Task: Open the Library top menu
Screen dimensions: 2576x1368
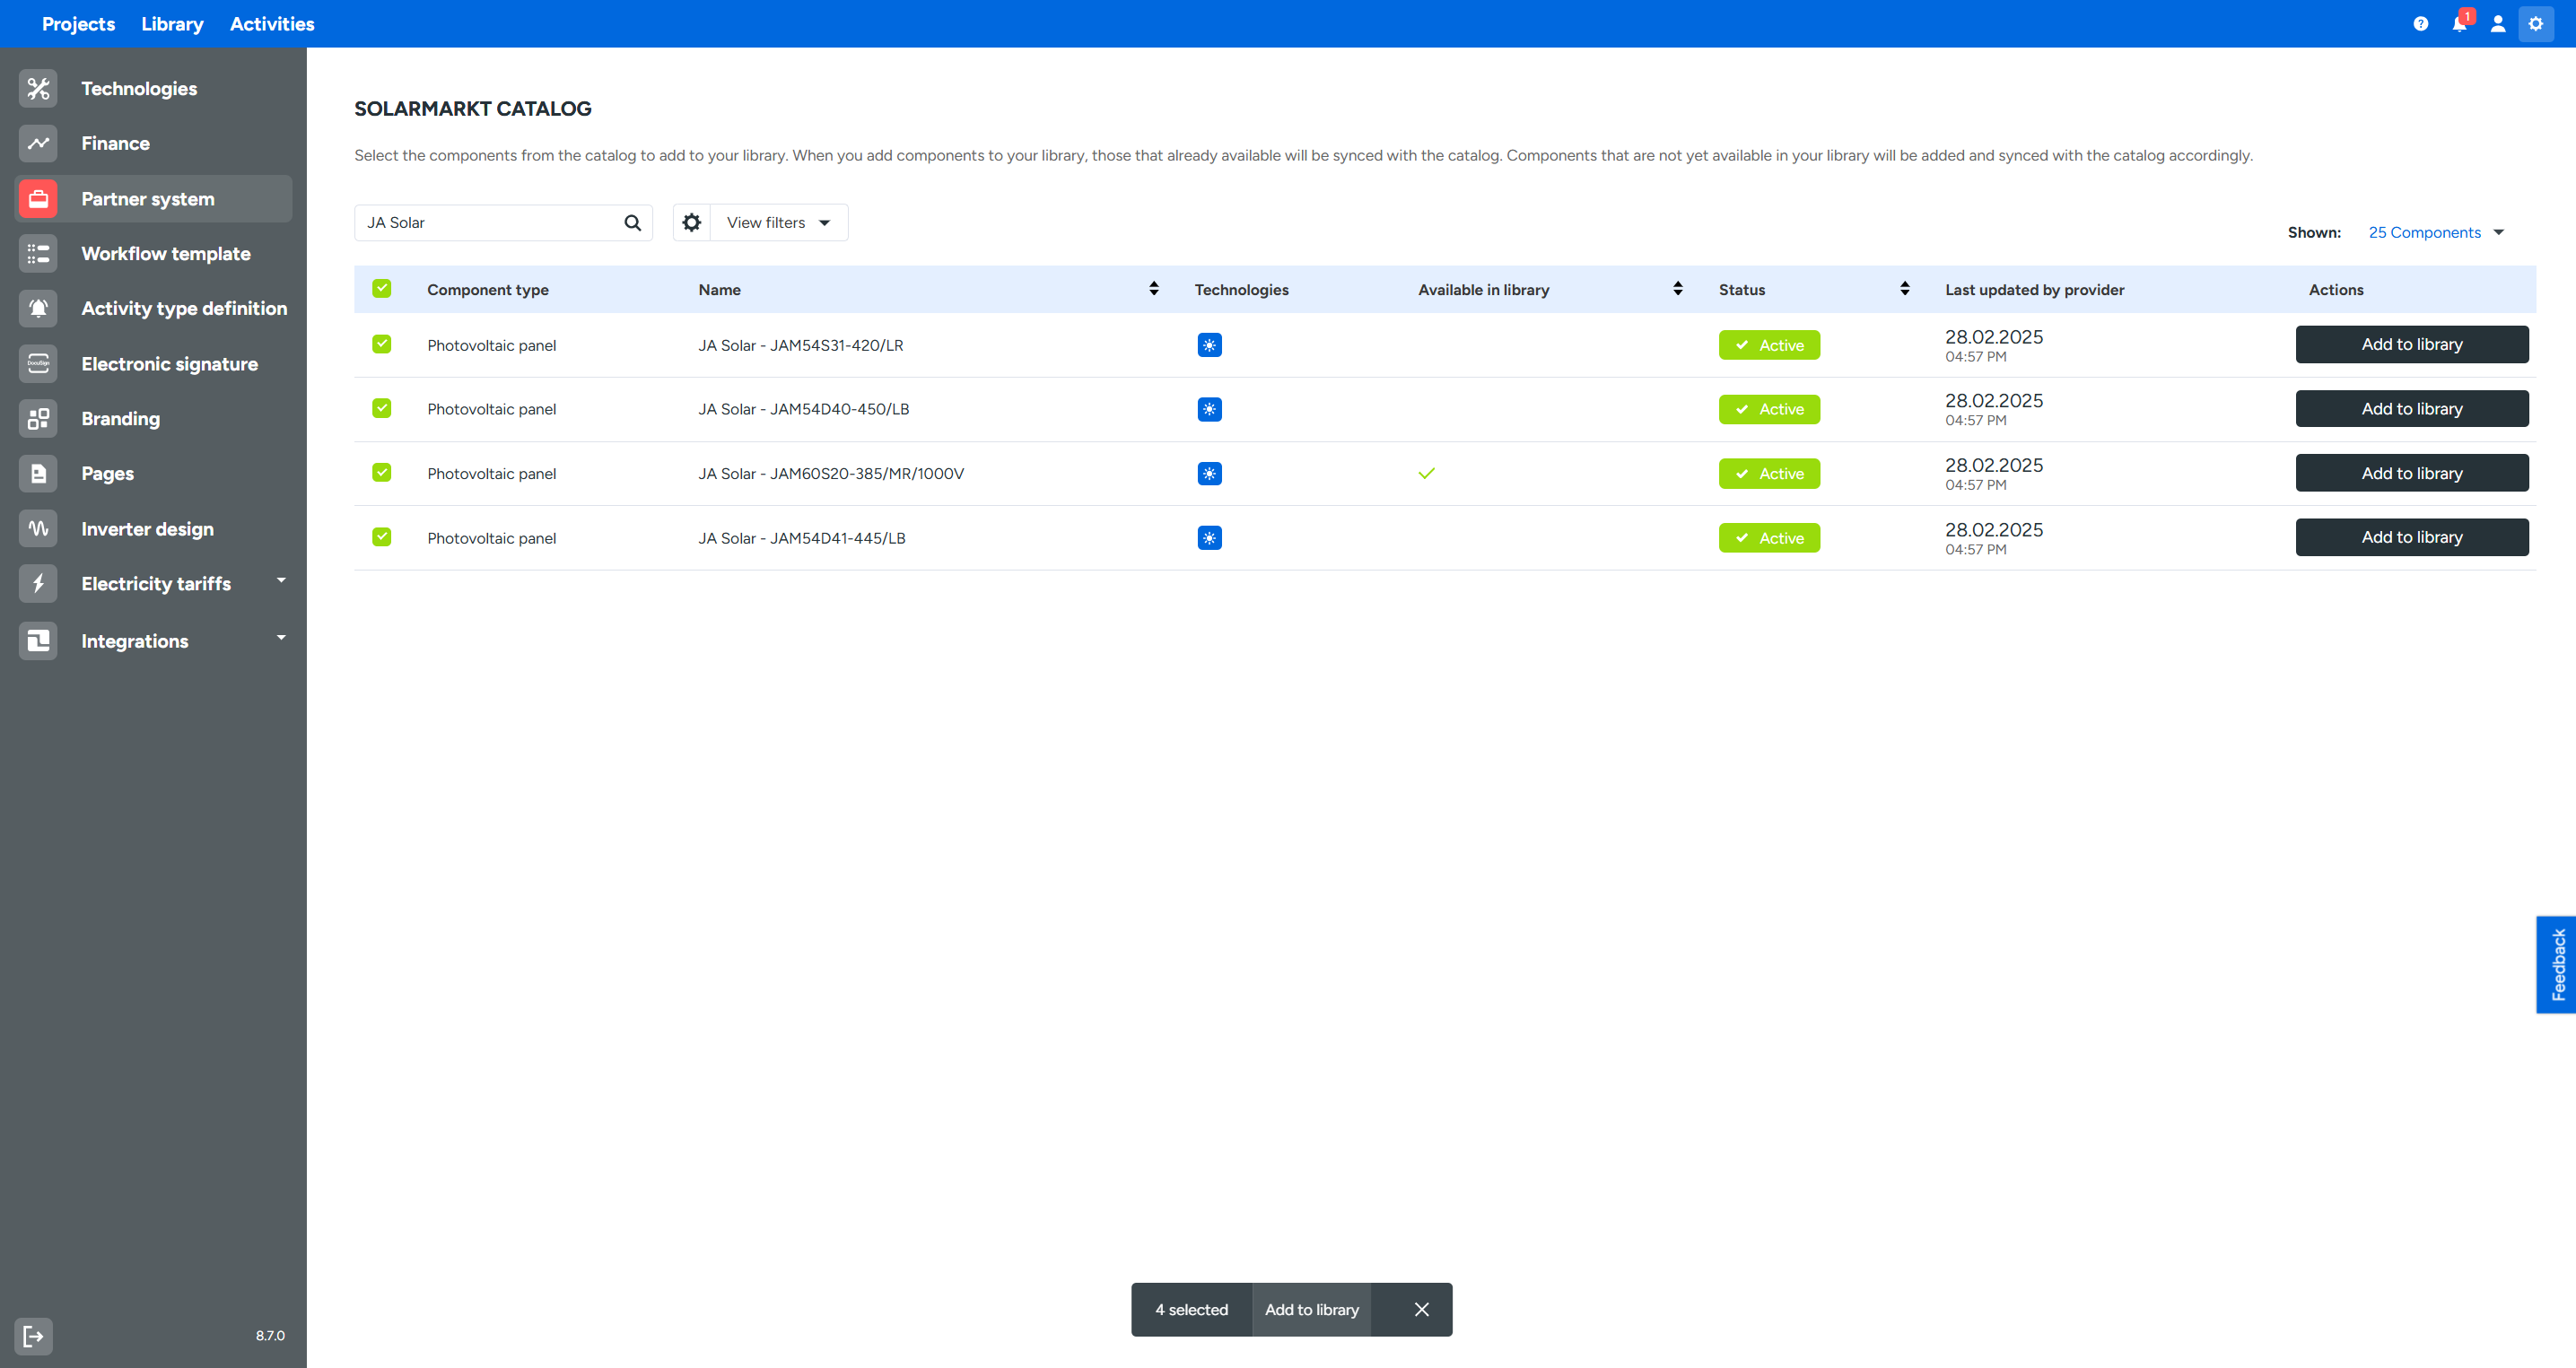Action: tap(172, 24)
